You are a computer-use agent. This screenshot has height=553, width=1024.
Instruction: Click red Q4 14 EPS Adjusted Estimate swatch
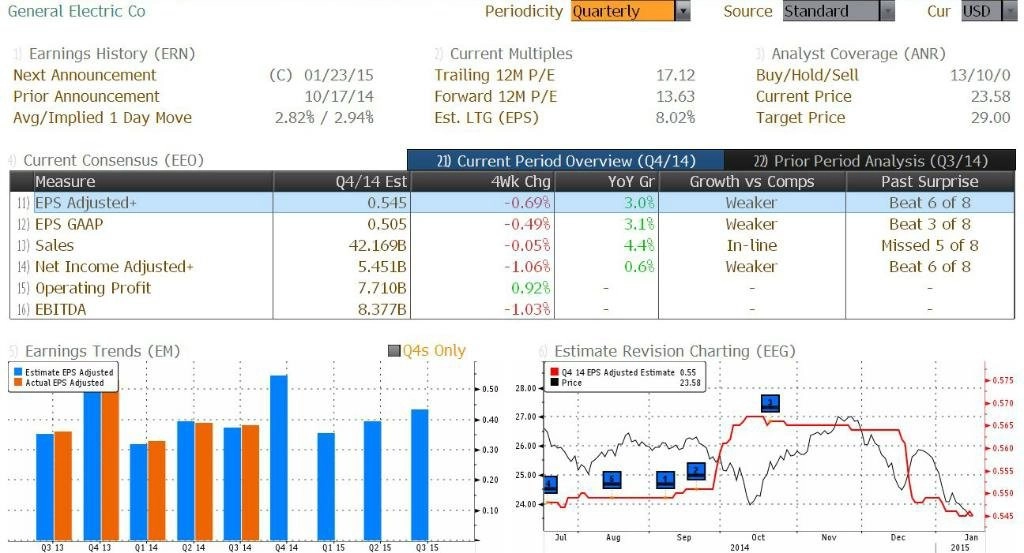click(x=554, y=372)
